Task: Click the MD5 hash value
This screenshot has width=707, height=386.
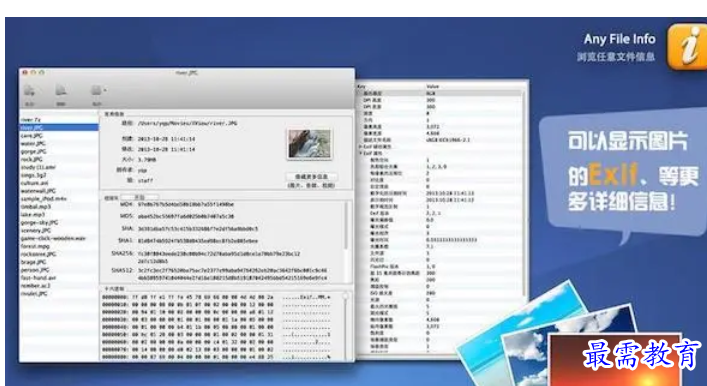Action: (186, 216)
